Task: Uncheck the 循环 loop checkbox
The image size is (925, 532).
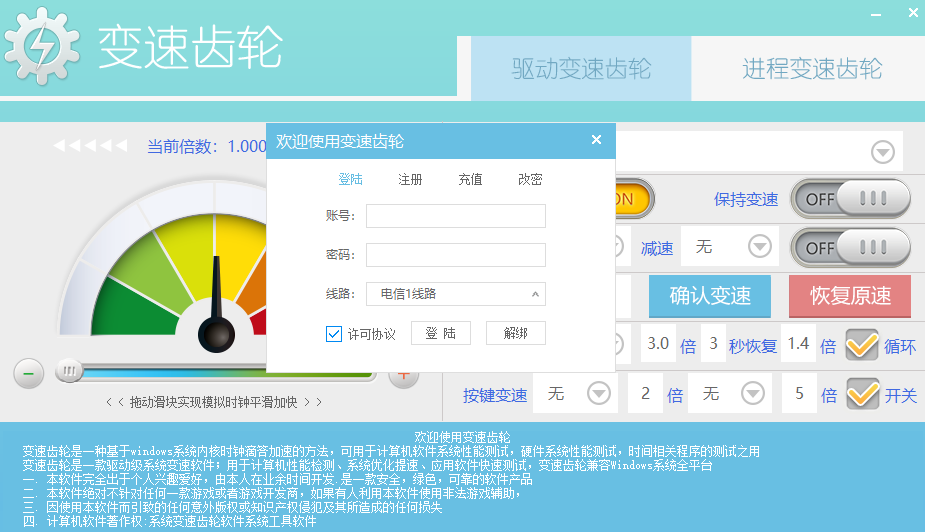Action: click(x=861, y=344)
